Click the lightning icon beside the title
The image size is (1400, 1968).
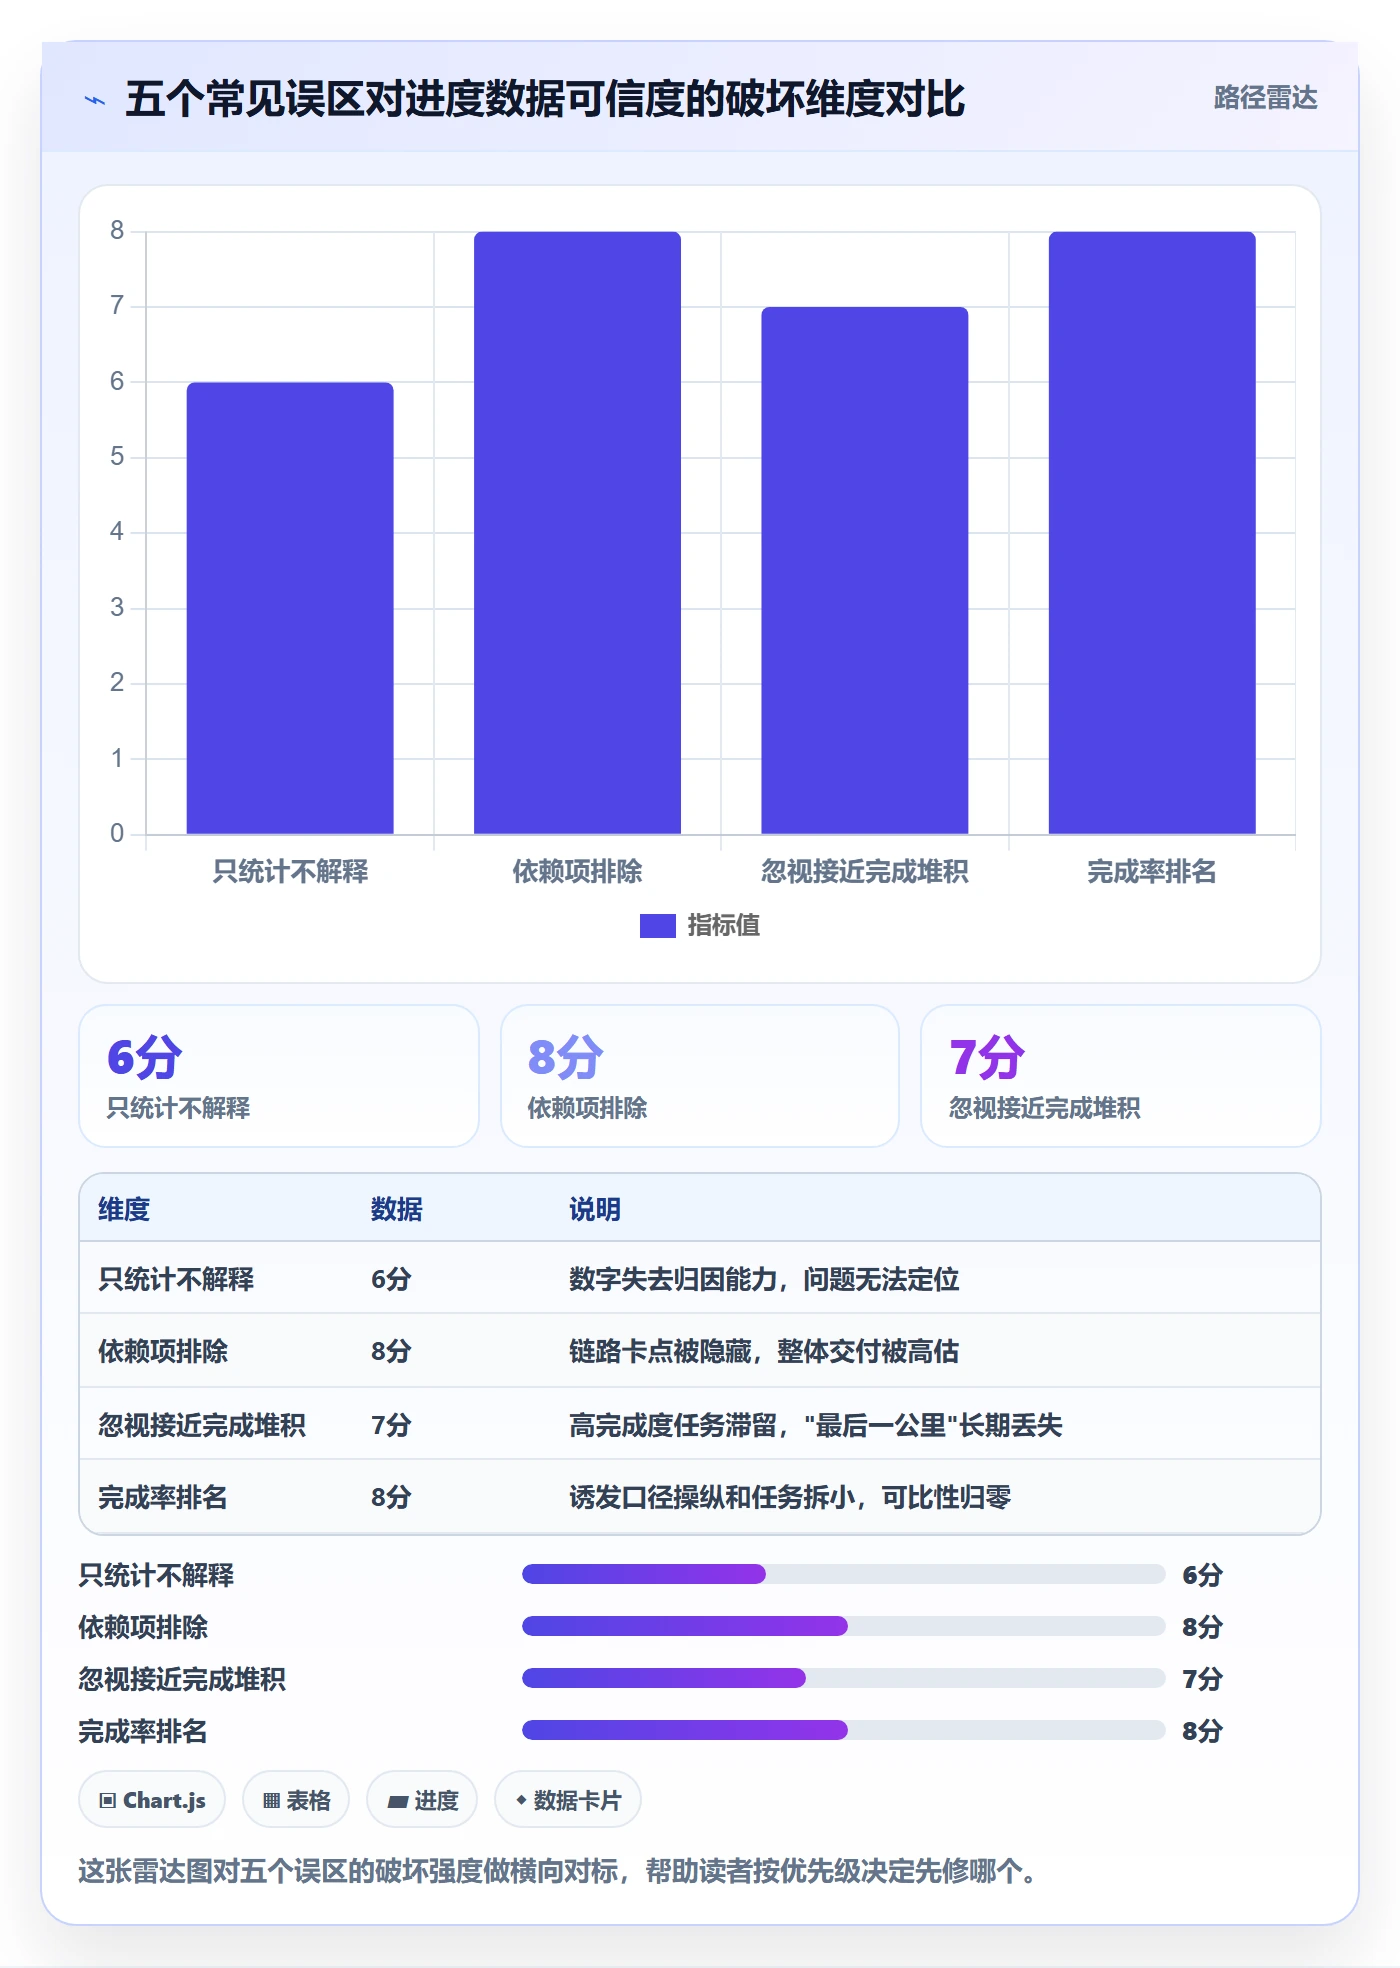pyautogui.click(x=95, y=100)
